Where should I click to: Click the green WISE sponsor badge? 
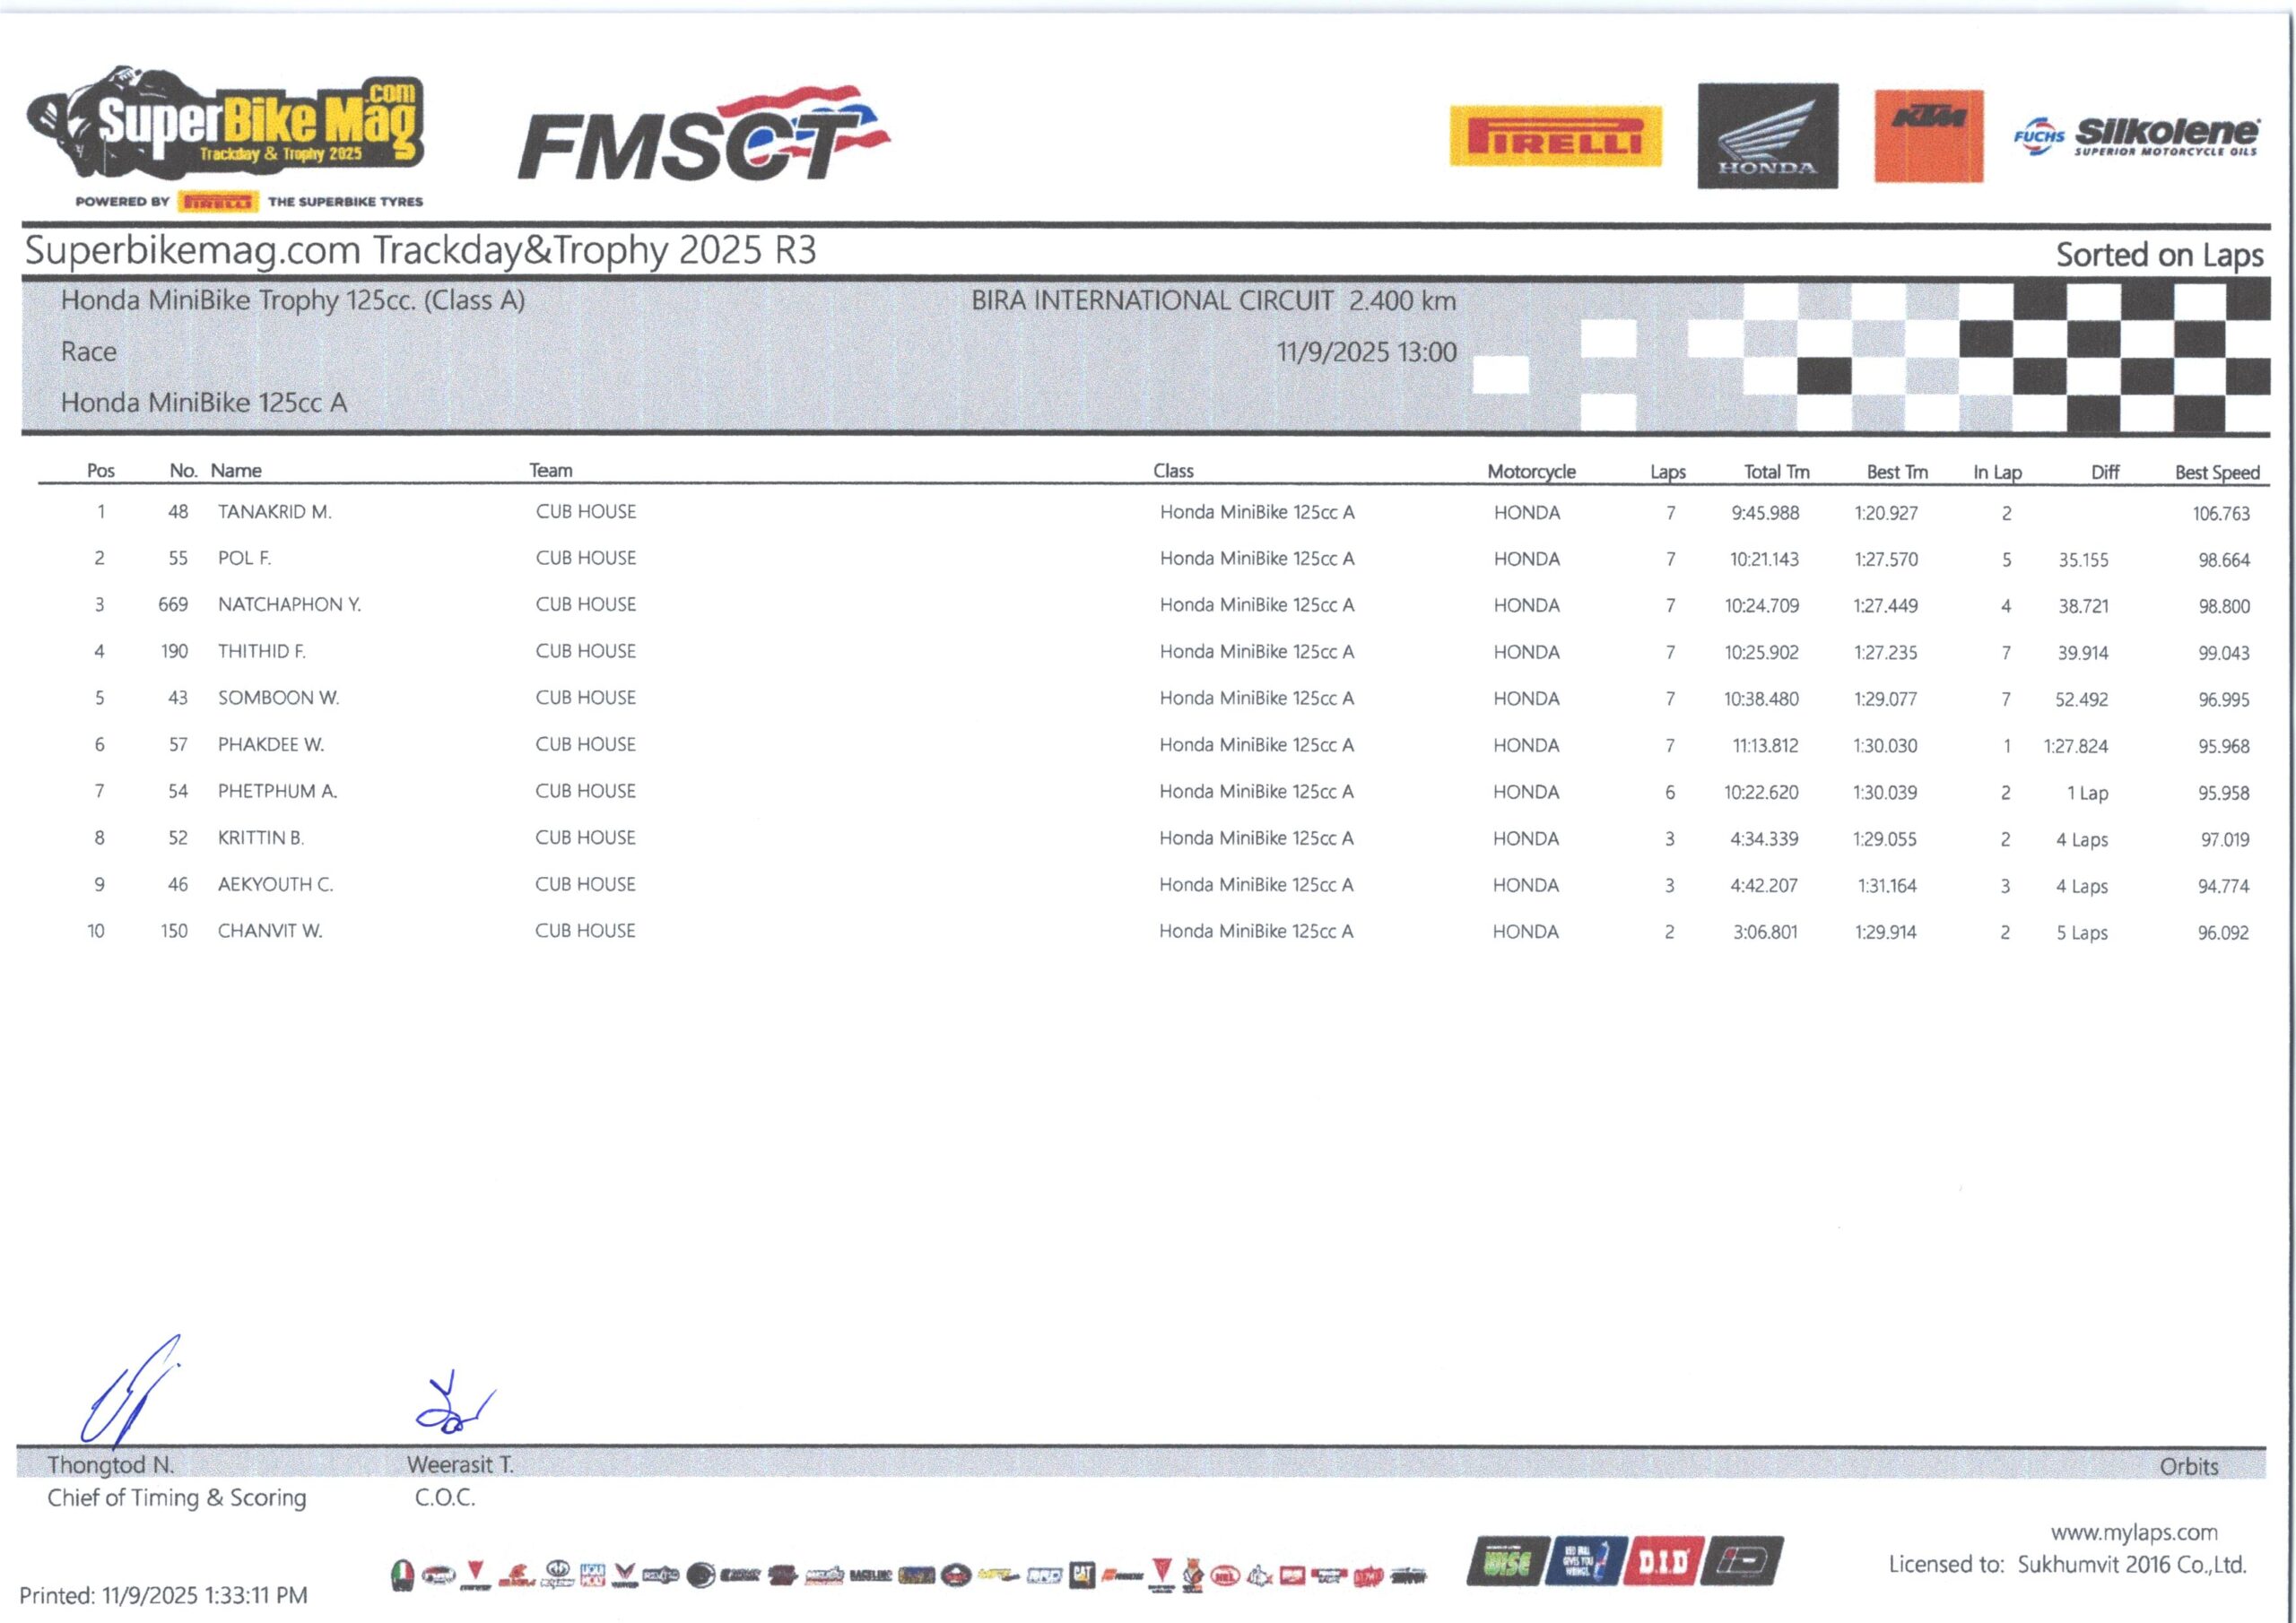1507,1561
